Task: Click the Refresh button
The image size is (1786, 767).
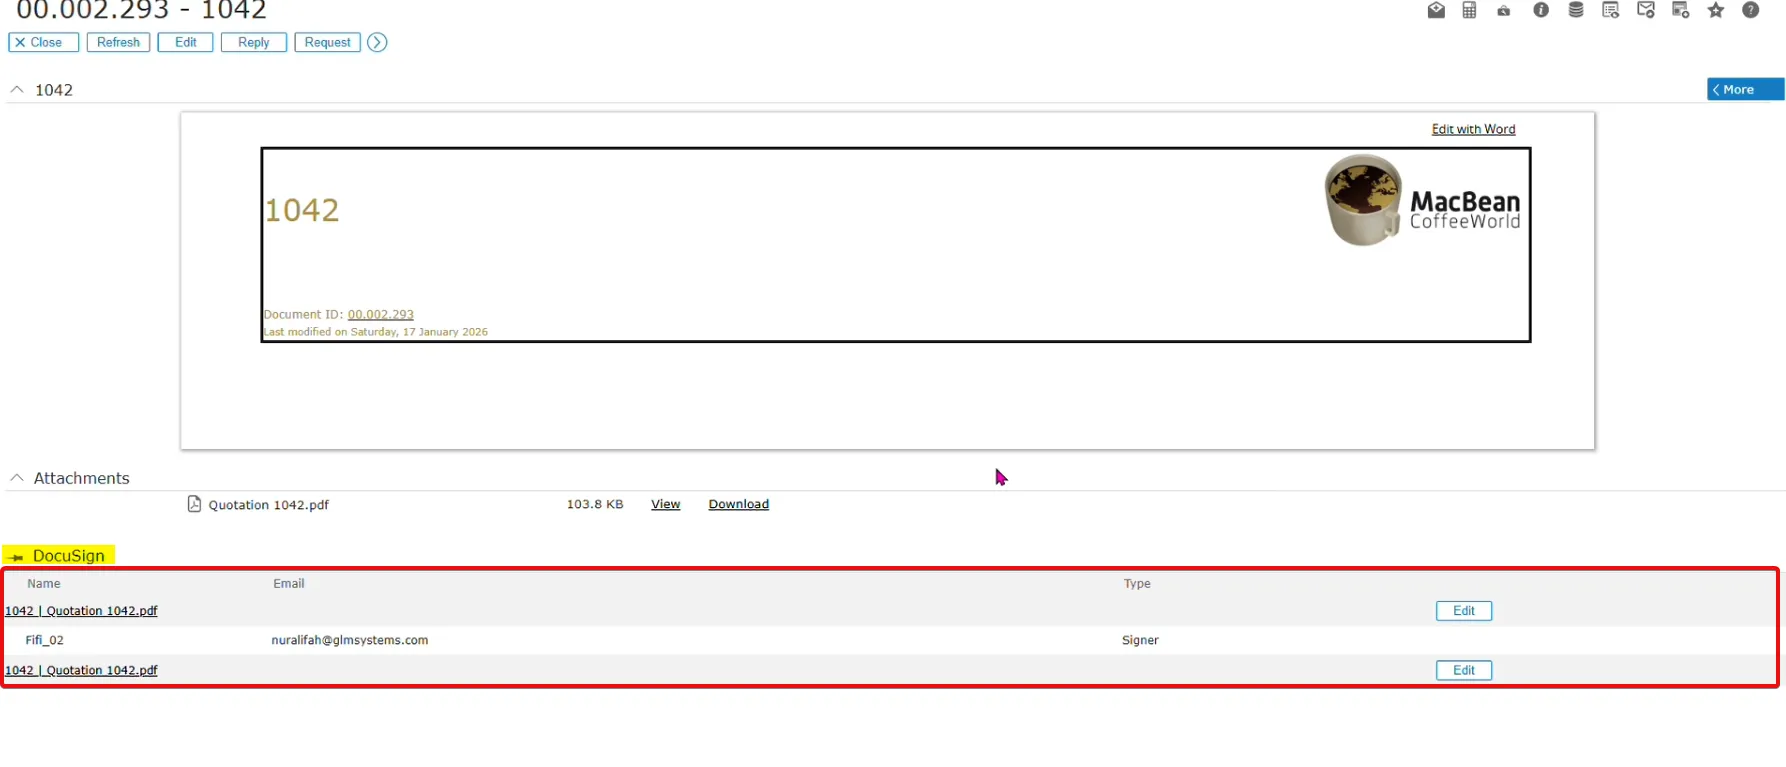Action: click(118, 42)
